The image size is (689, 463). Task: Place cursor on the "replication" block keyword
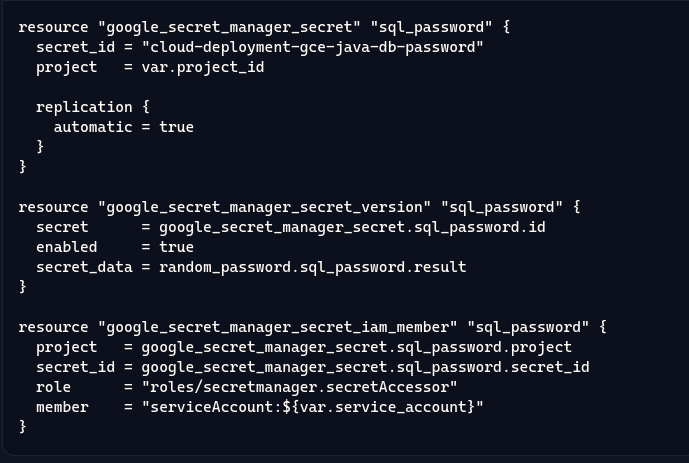point(84,107)
